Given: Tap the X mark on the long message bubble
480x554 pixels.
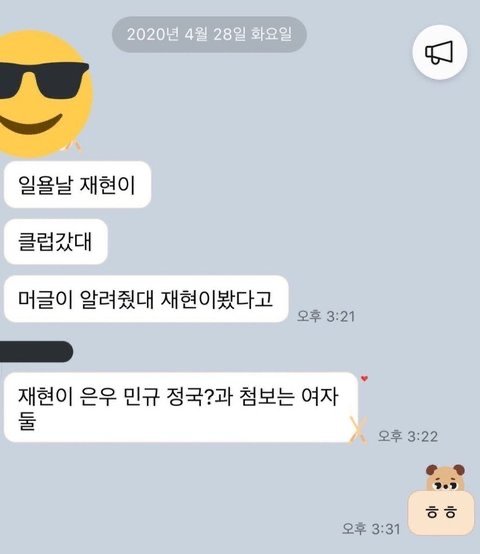Looking at the screenshot, I should [x=358, y=430].
